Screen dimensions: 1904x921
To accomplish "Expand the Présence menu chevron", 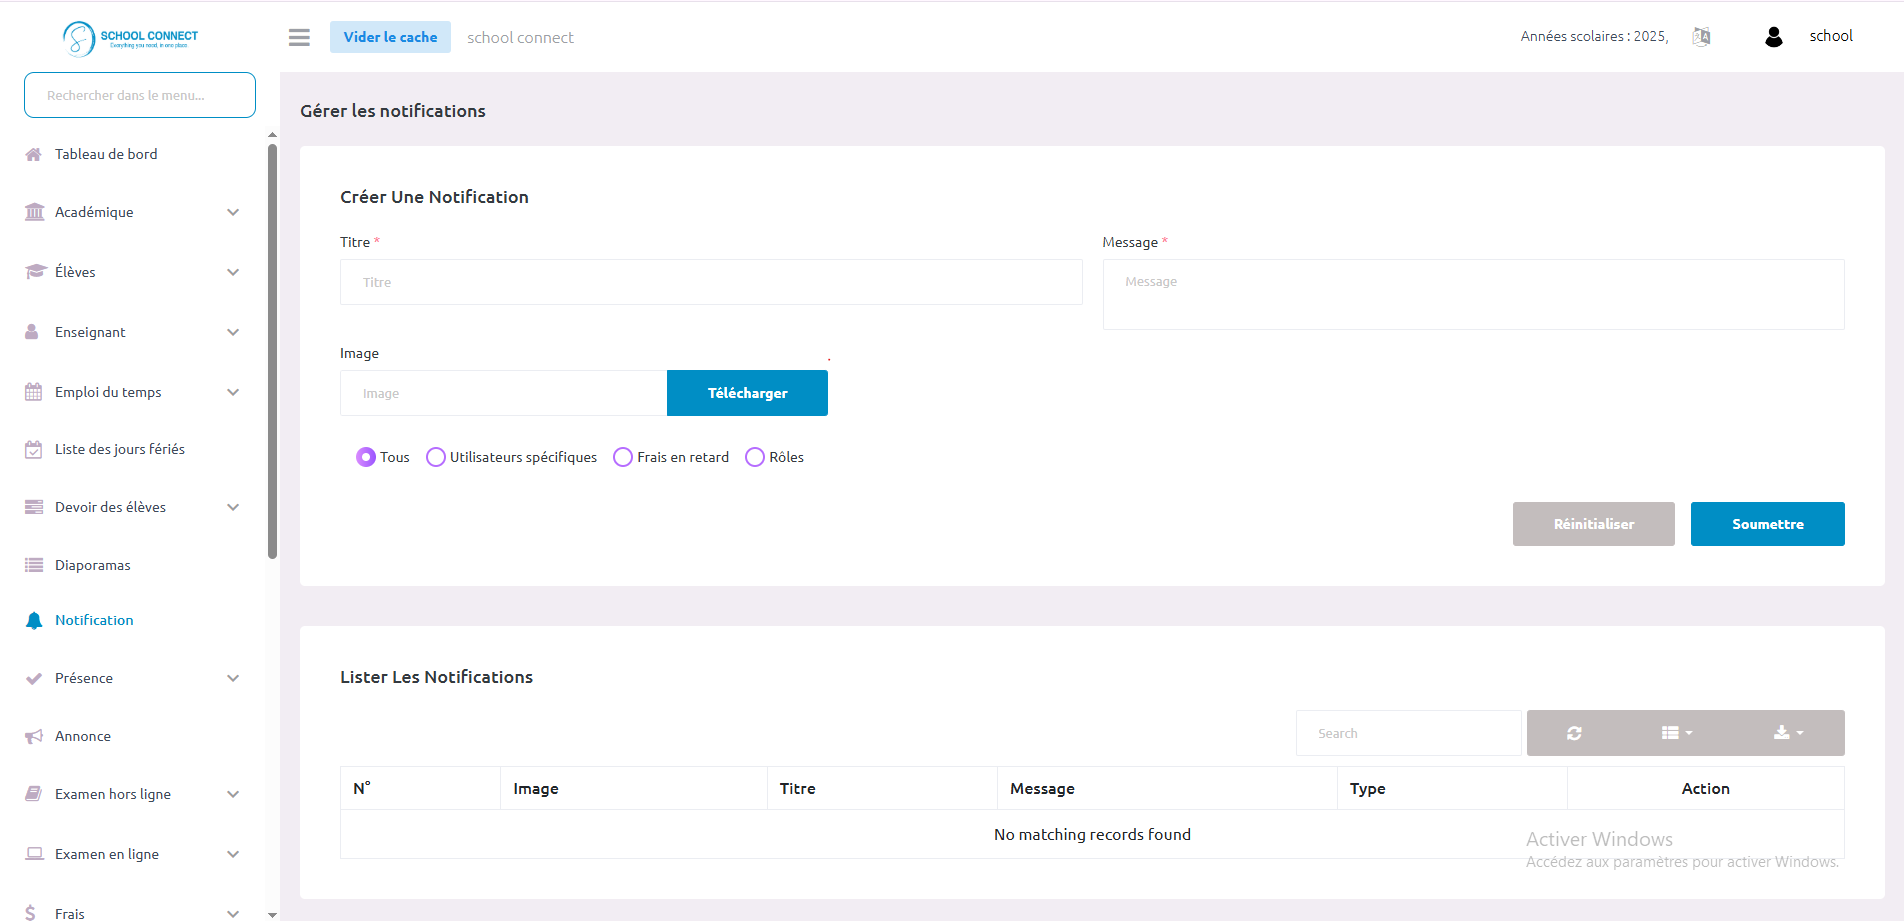I will 233,678.
